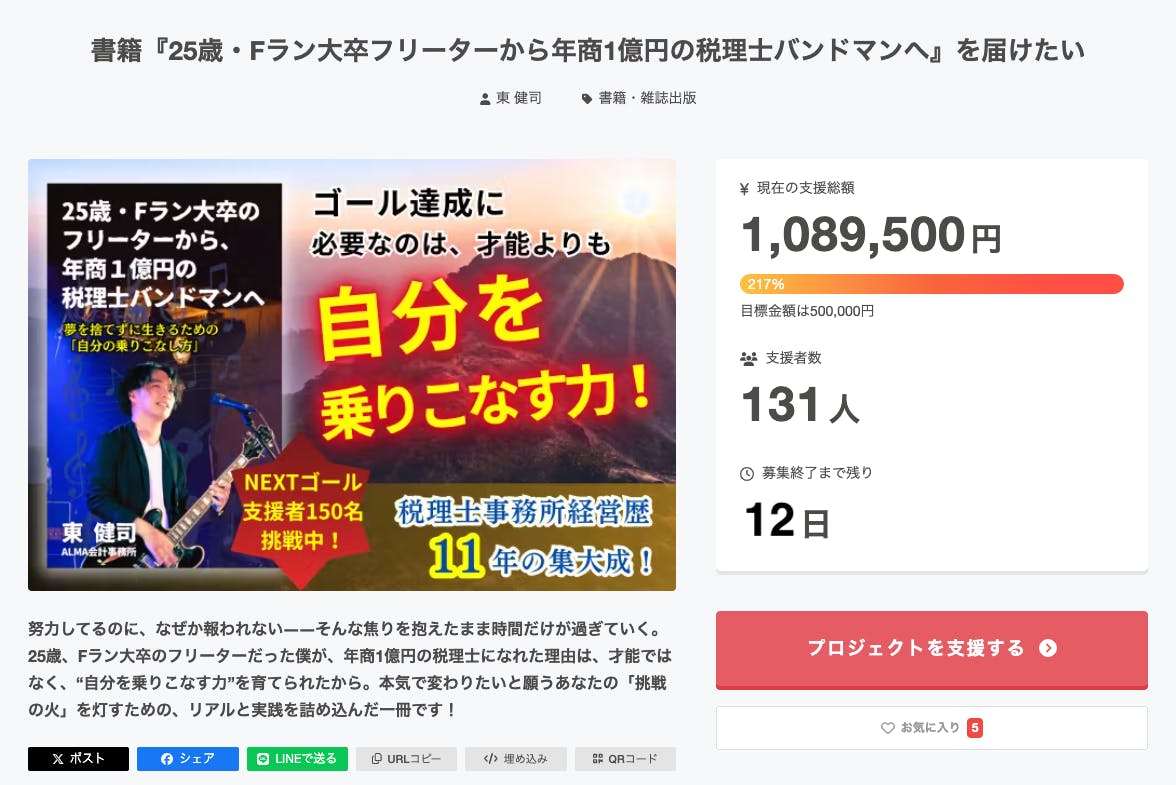Open author 東 健司's profile link
1176x785 pixels.
519,98
